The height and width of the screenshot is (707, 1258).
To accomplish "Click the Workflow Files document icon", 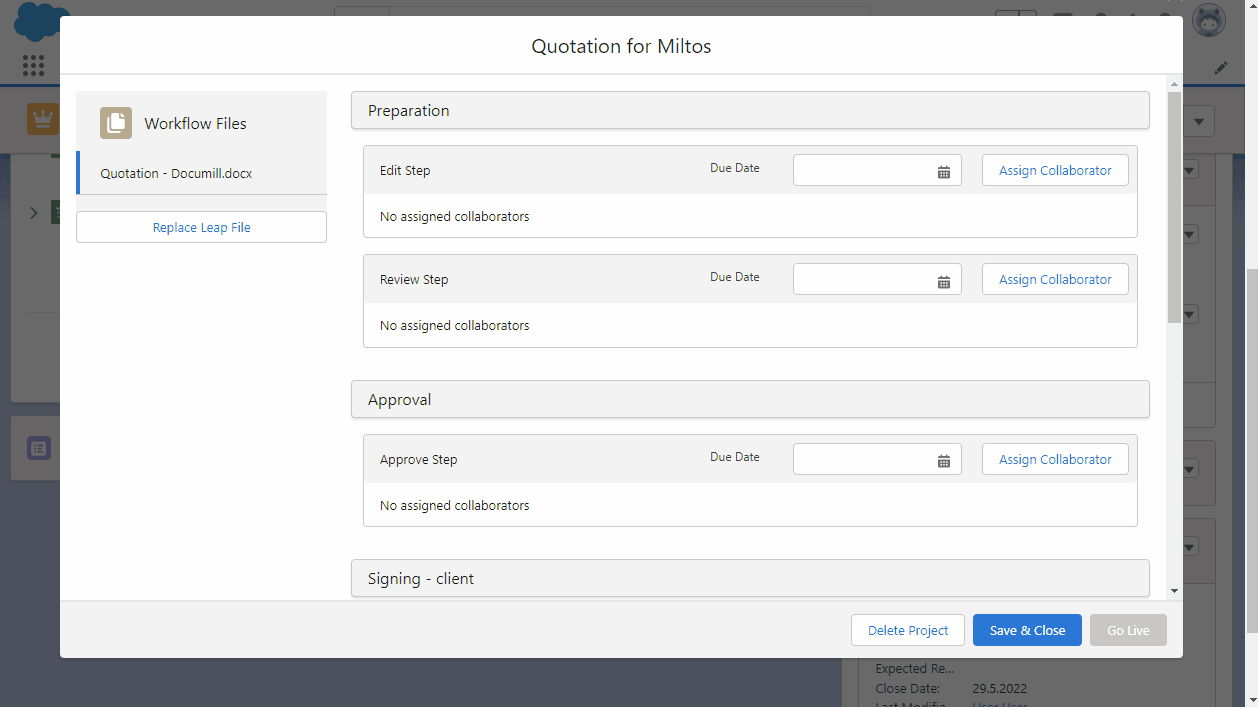I will (x=115, y=123).
